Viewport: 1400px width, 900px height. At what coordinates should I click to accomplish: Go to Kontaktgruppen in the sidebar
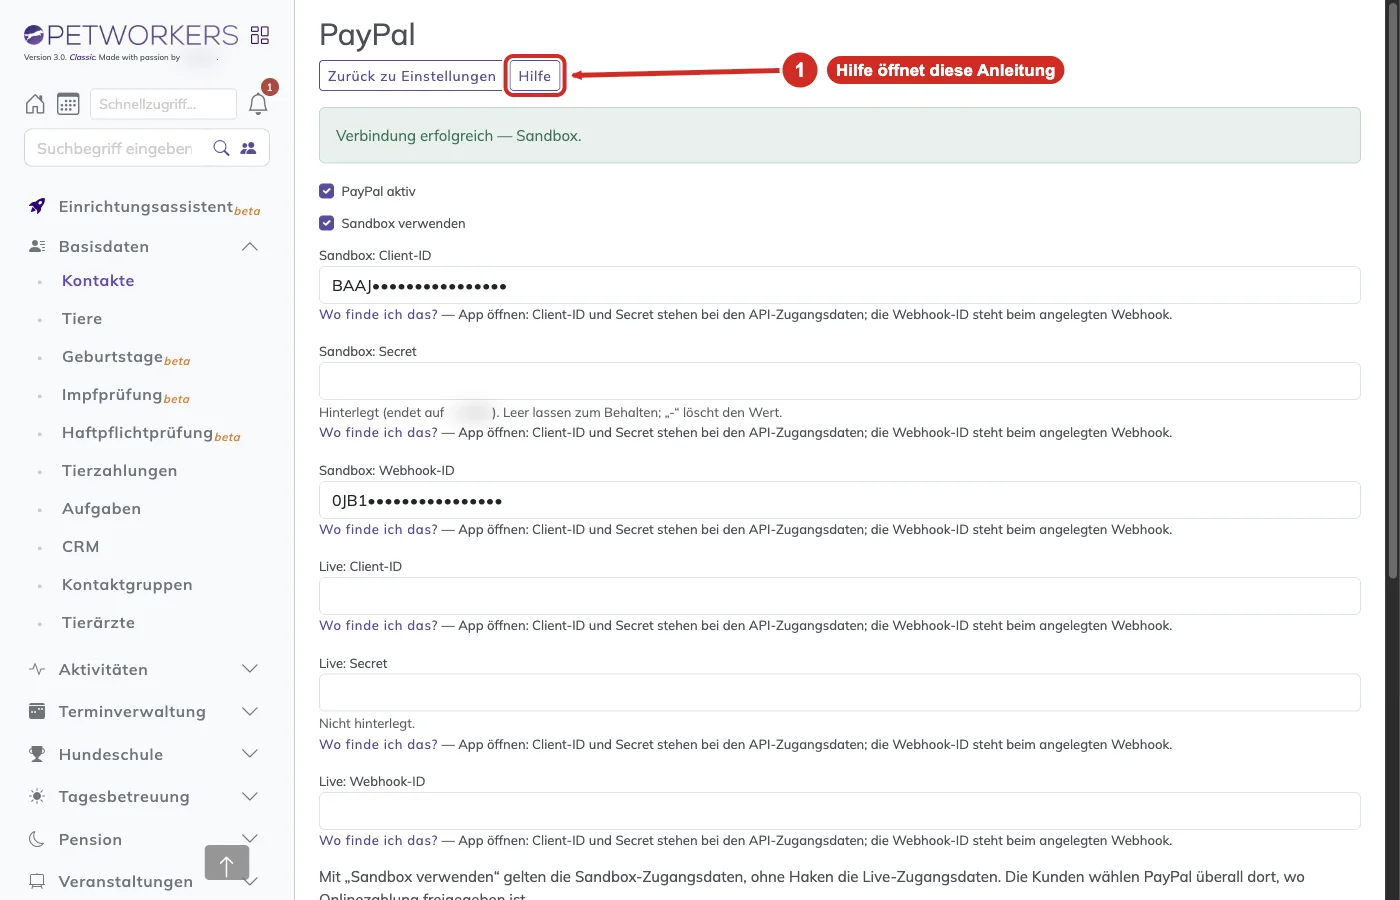[x=127, y=585]
